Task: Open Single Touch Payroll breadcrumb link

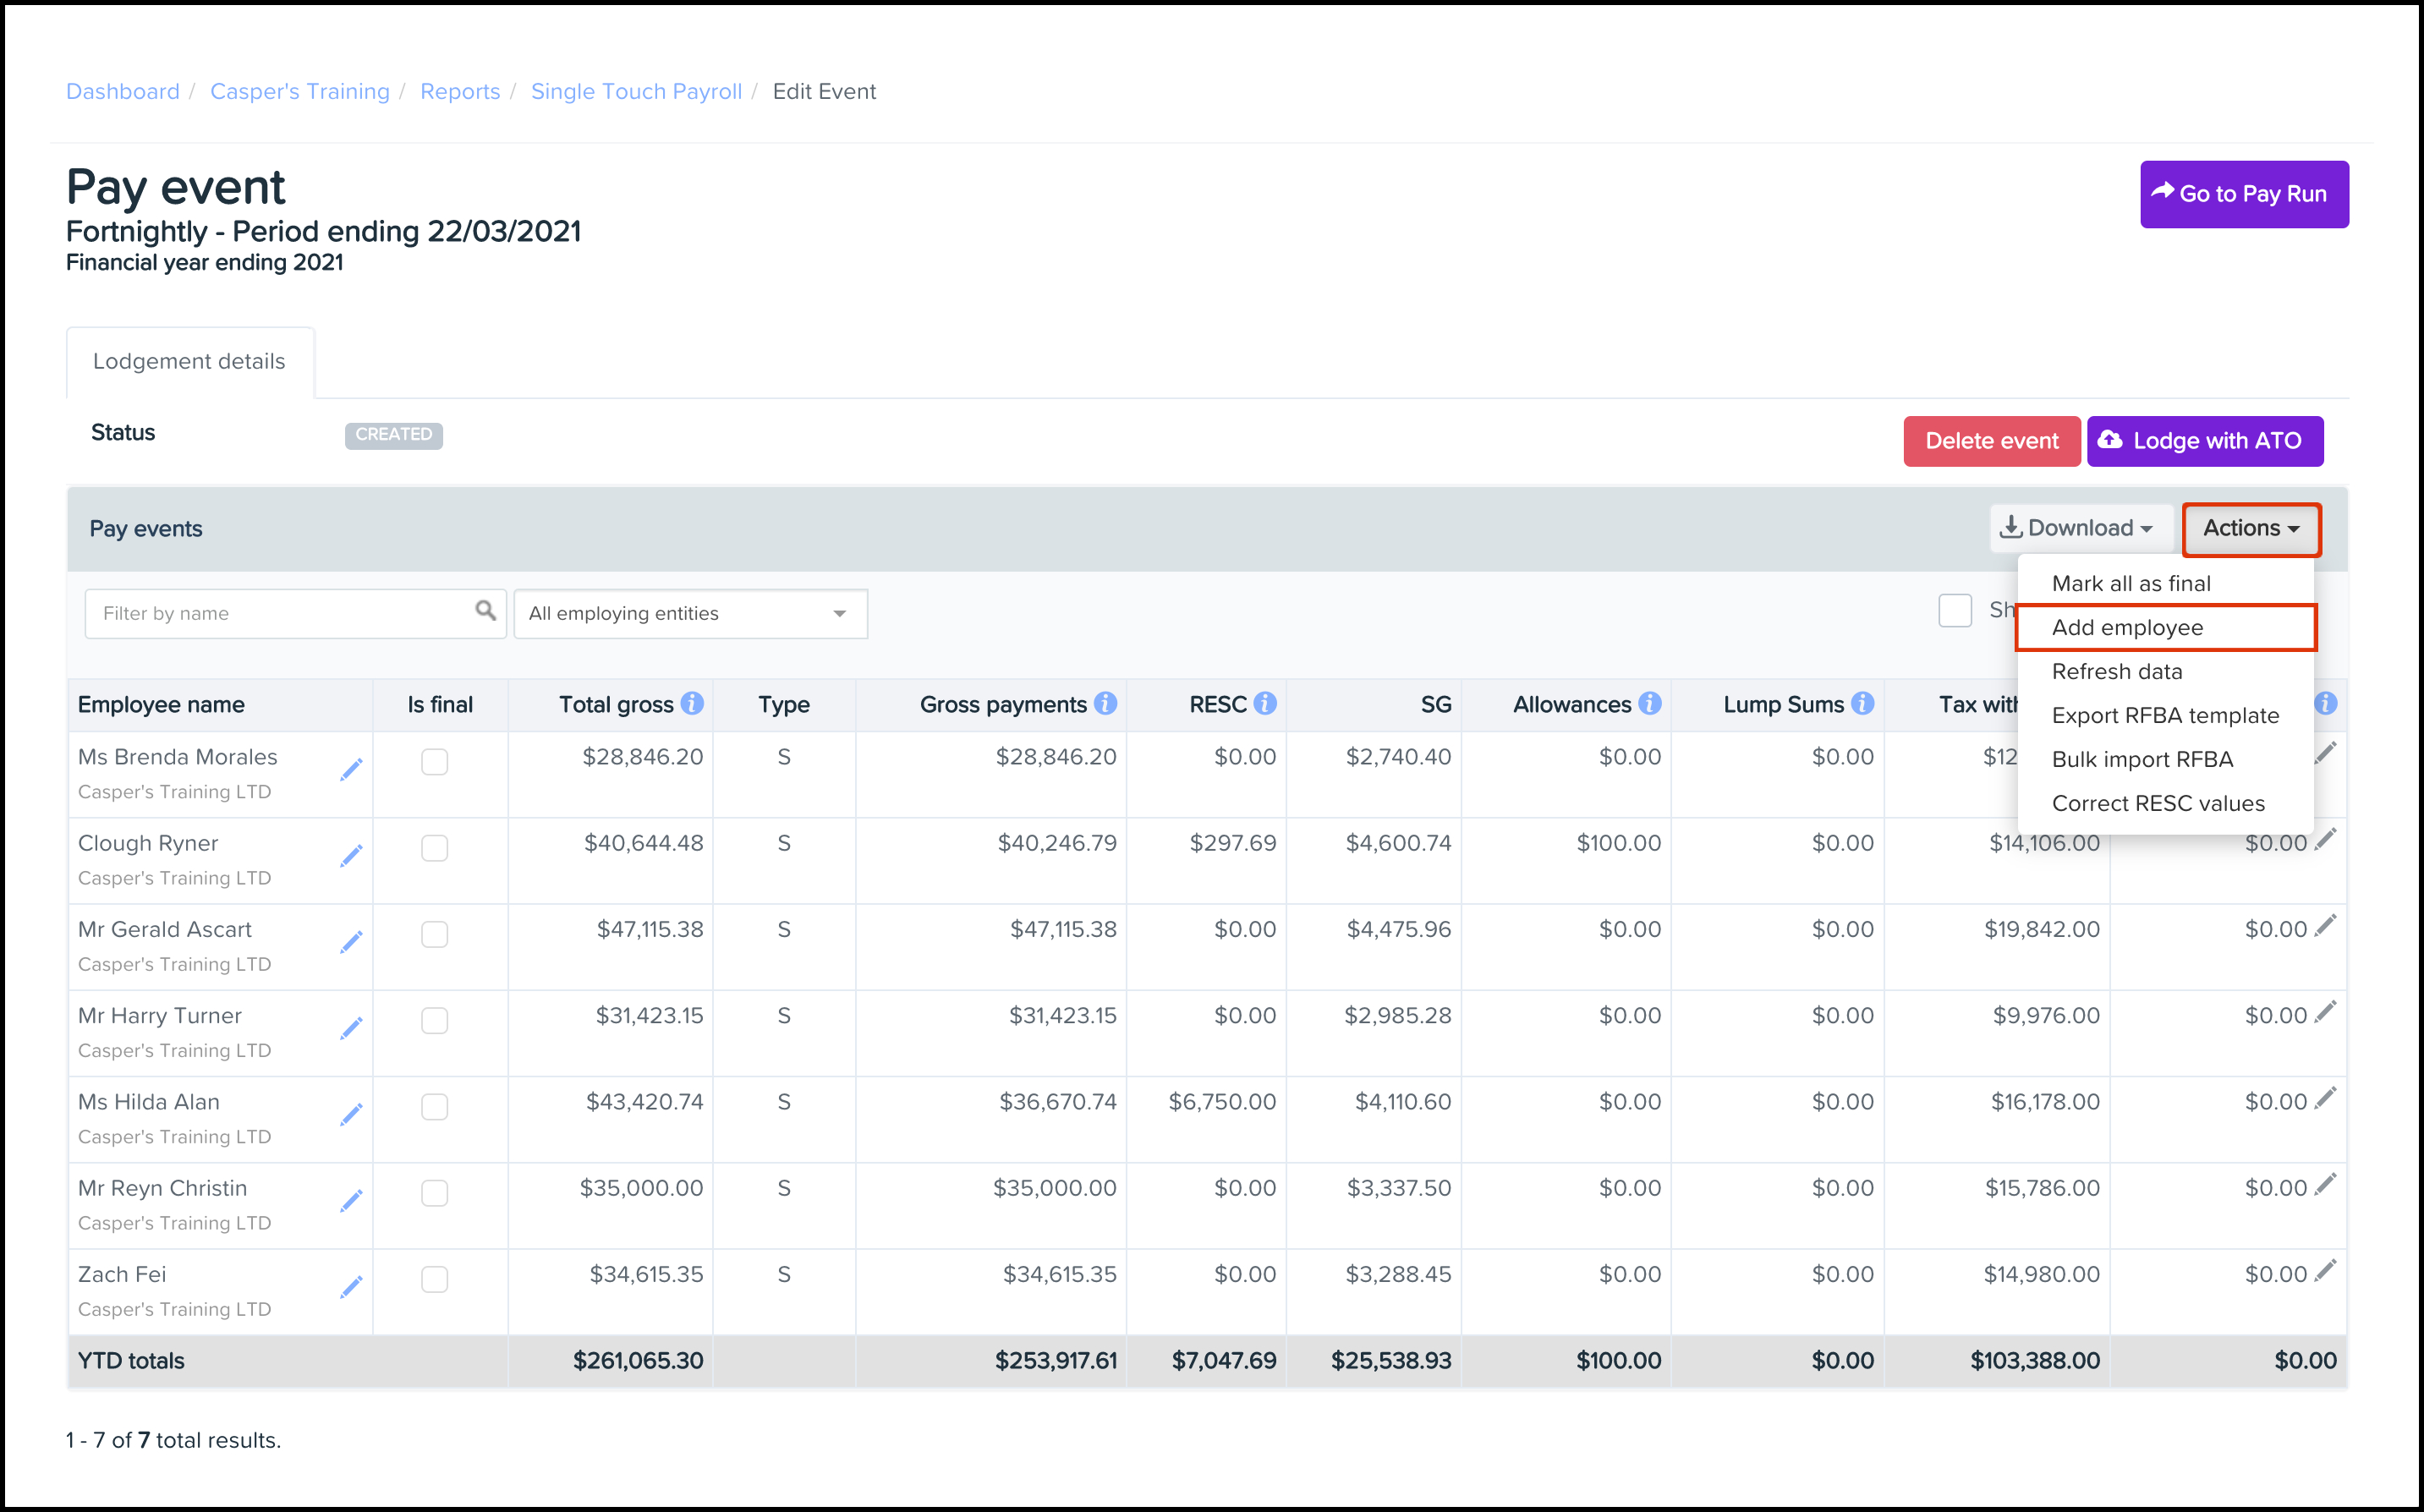Action: tap(636, 92)
